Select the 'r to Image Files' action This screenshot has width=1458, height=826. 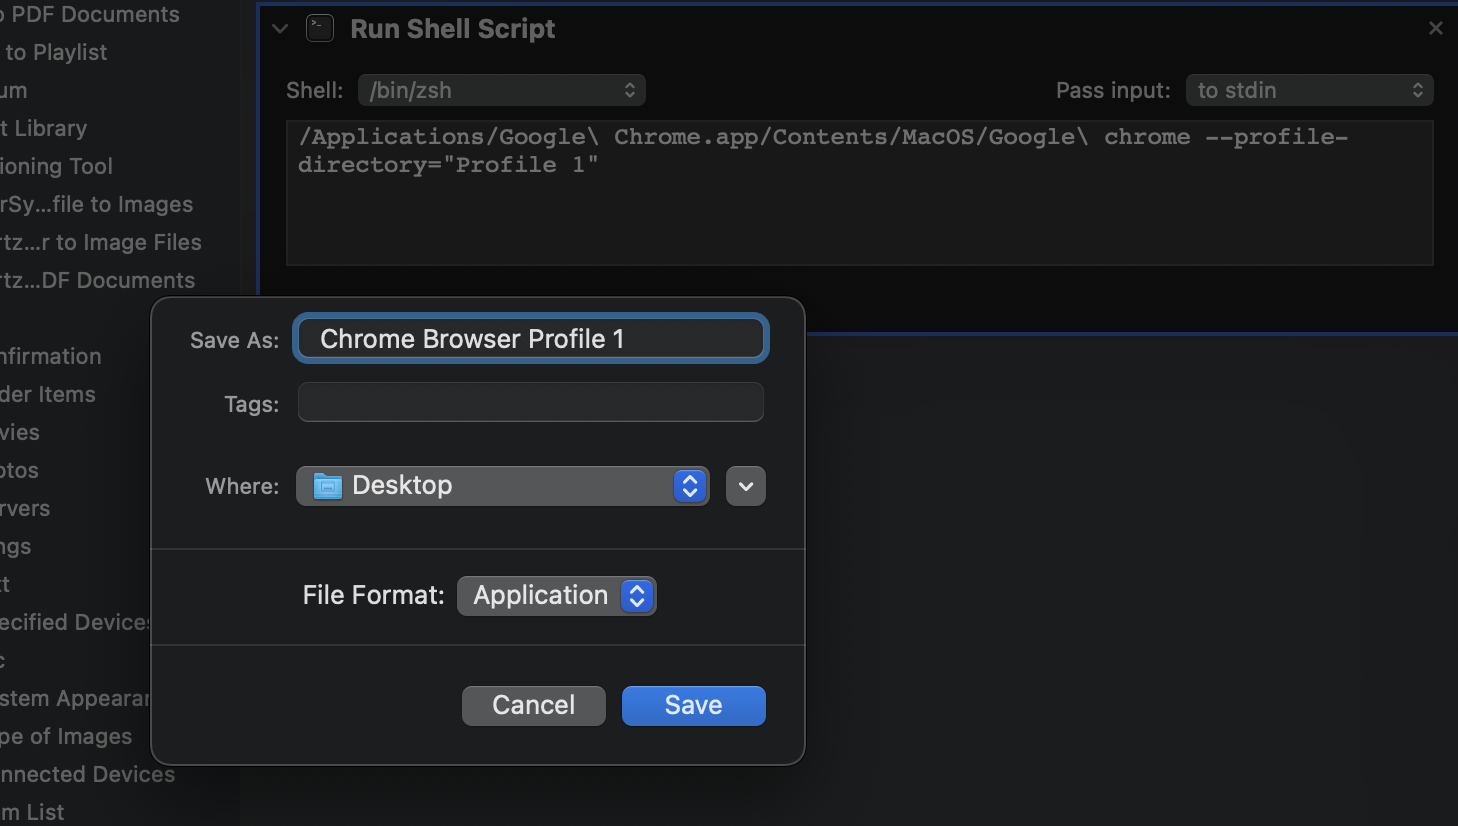(x=101, y=242)
